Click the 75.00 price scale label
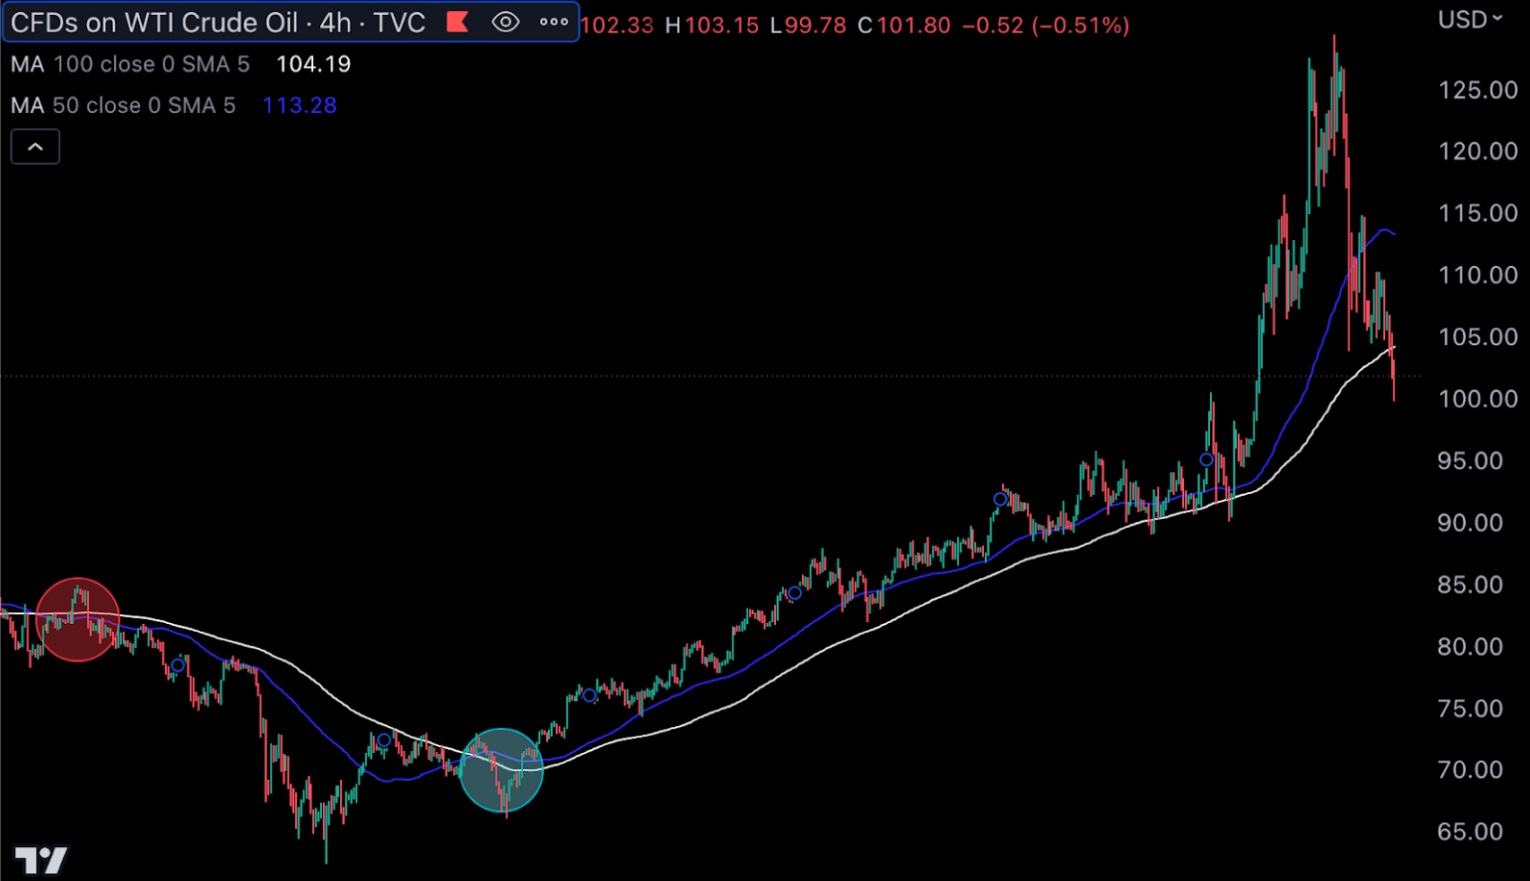1530x881 pixels. (1470, 709)
